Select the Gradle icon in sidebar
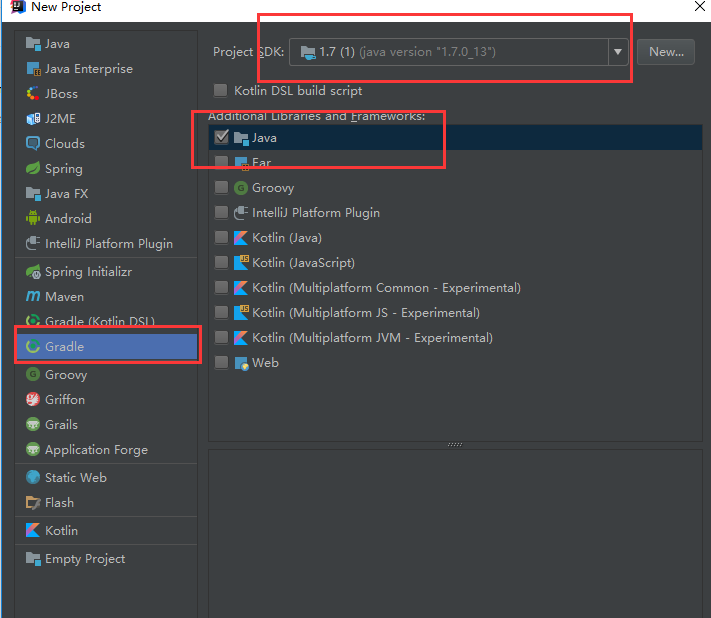 (x=33, y=346)
